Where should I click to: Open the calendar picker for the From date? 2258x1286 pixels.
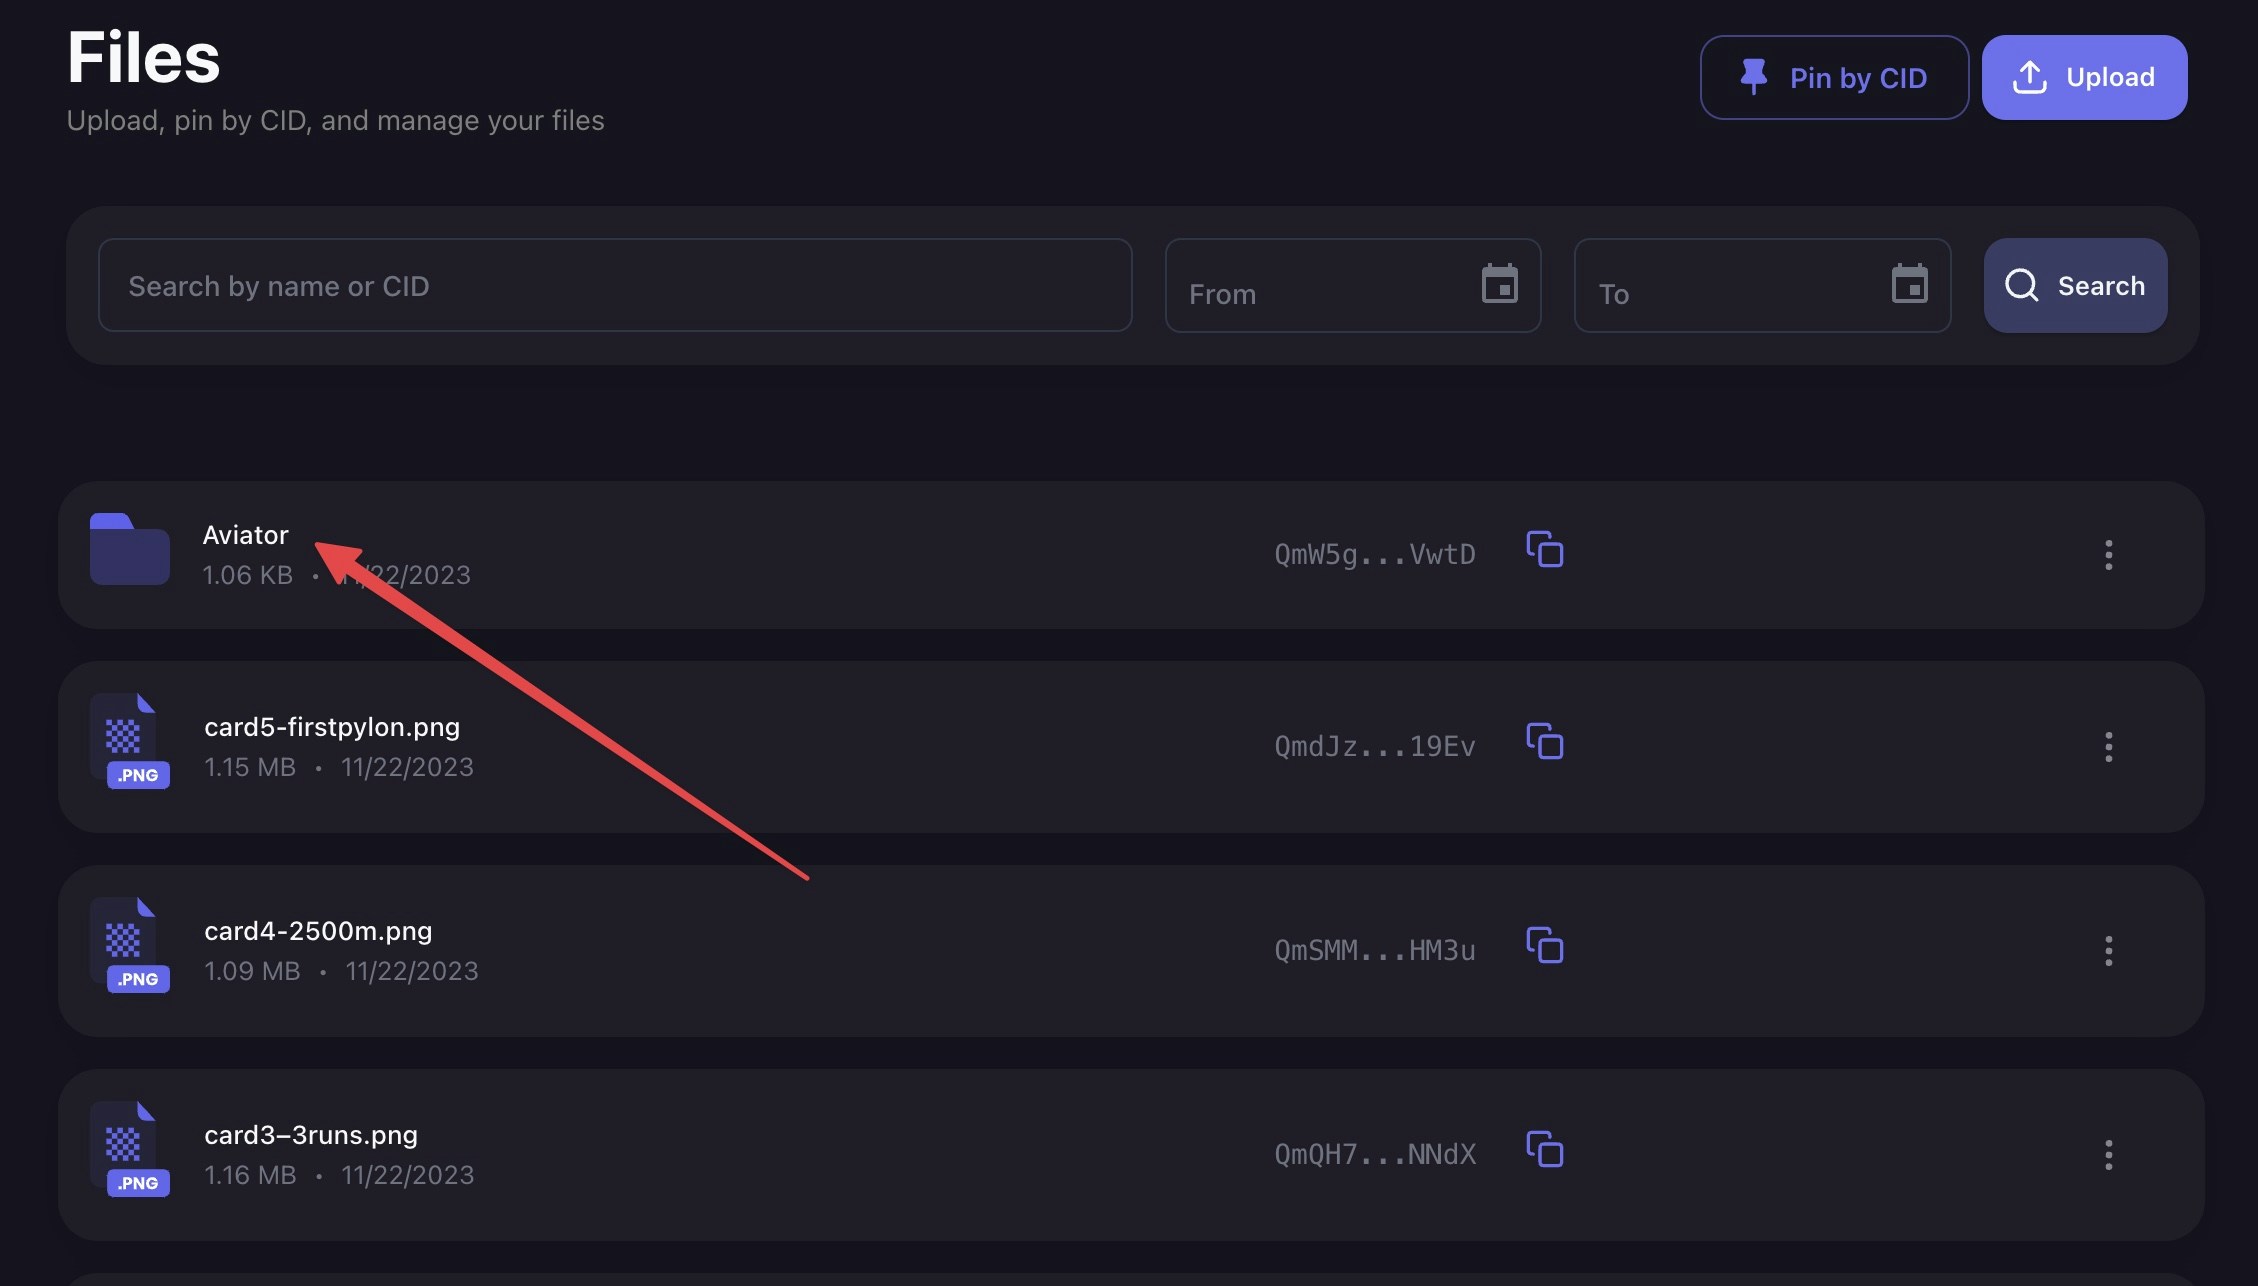(x=1500, y=285)
